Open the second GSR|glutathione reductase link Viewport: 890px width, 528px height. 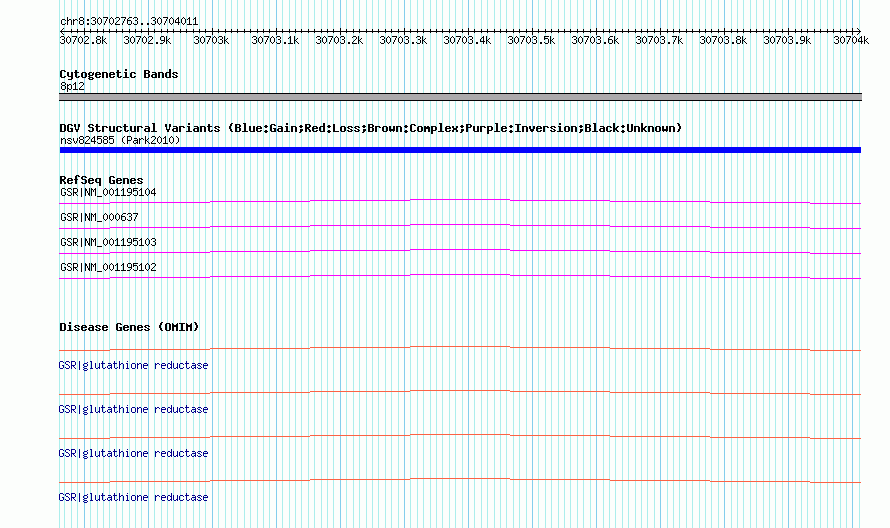(x=133, y=409)
